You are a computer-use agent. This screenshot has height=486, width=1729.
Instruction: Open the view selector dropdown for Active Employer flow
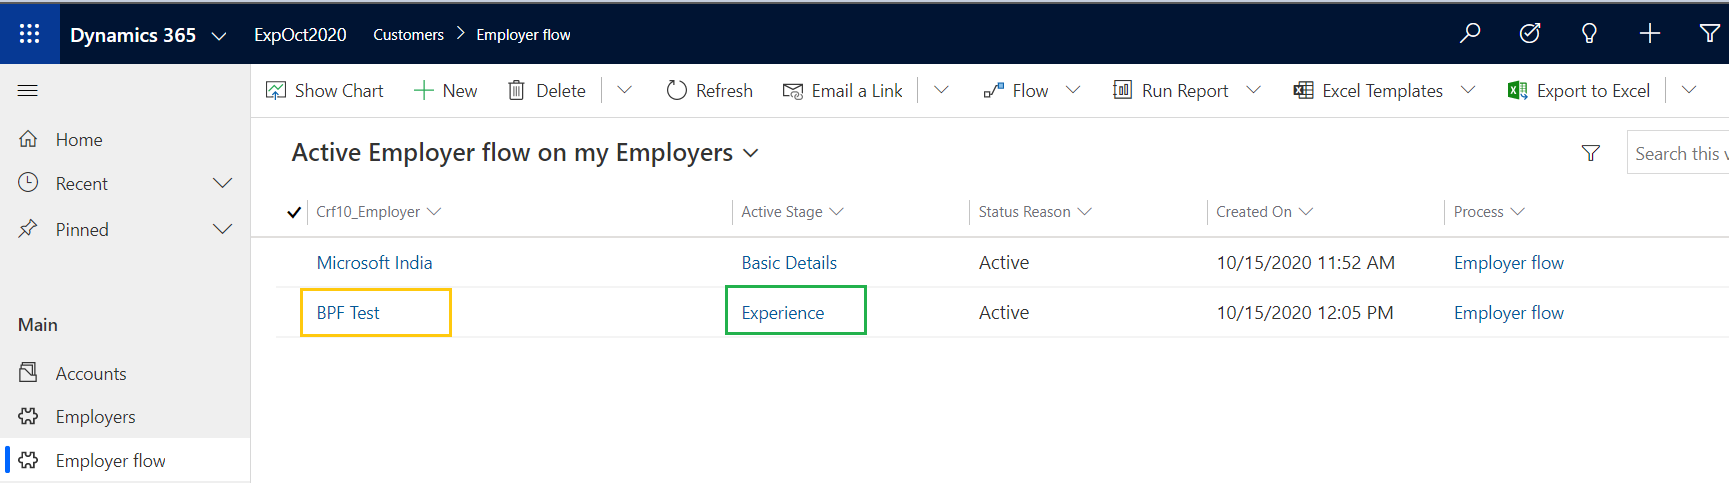click(x=751, y=153)
